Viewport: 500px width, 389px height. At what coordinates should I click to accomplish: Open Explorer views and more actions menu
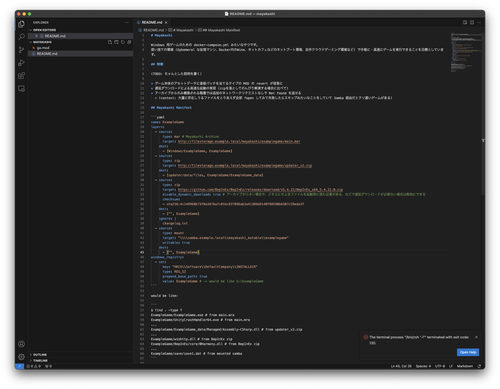pos(127,22)
